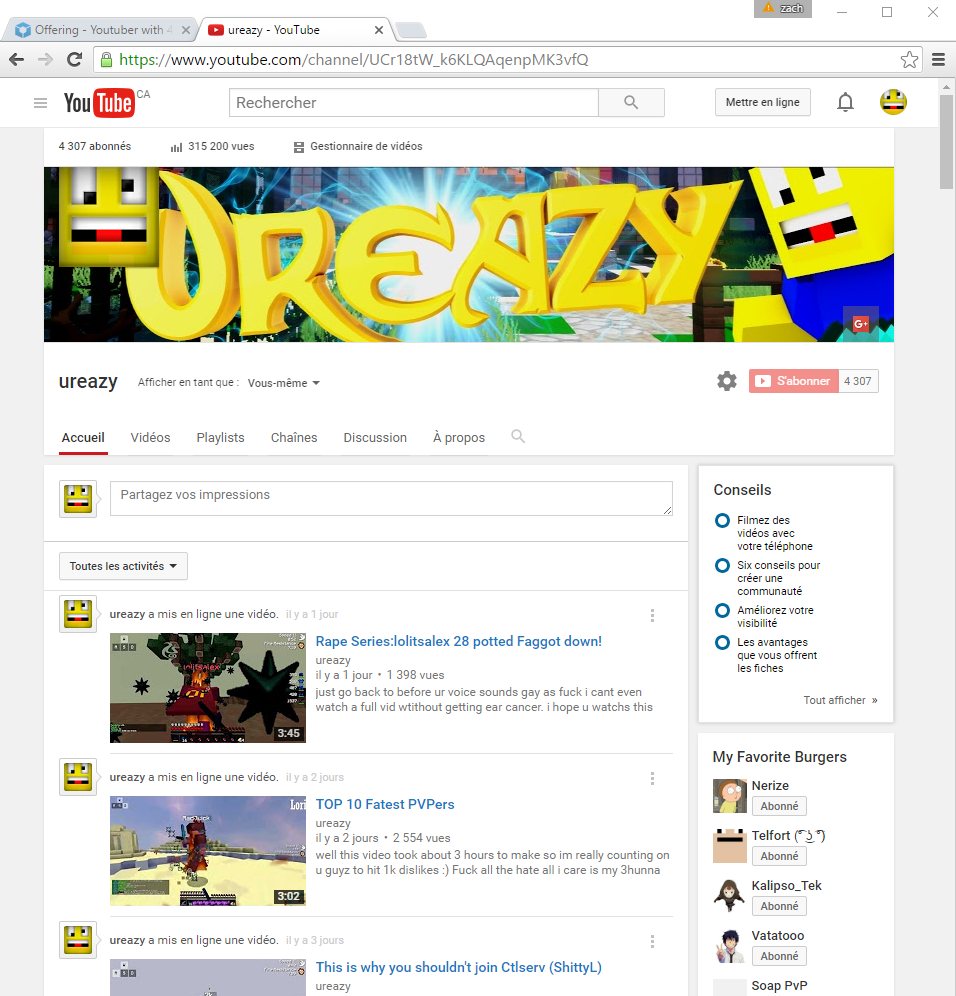Click the secure padlock icon
Image resolution: width=956 pixels, height=996 pixels.
point(107,60)
